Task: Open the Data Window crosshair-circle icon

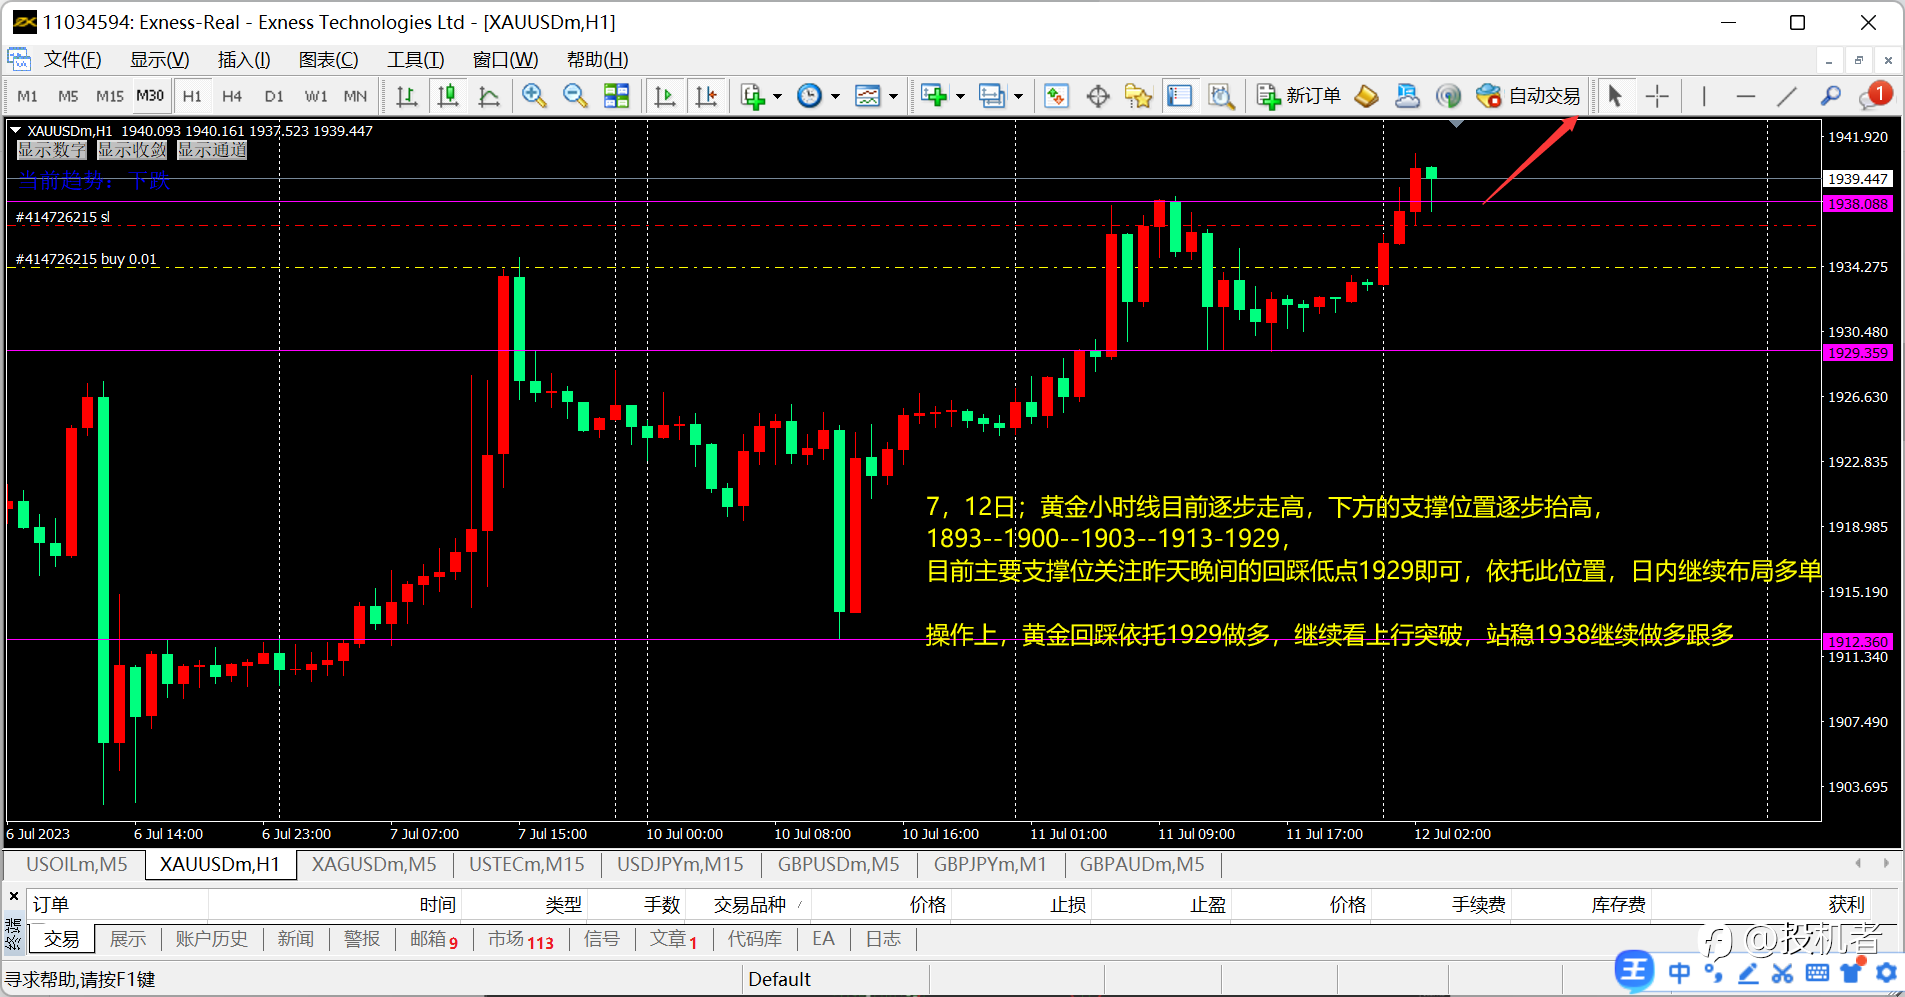Action: 1098,96
